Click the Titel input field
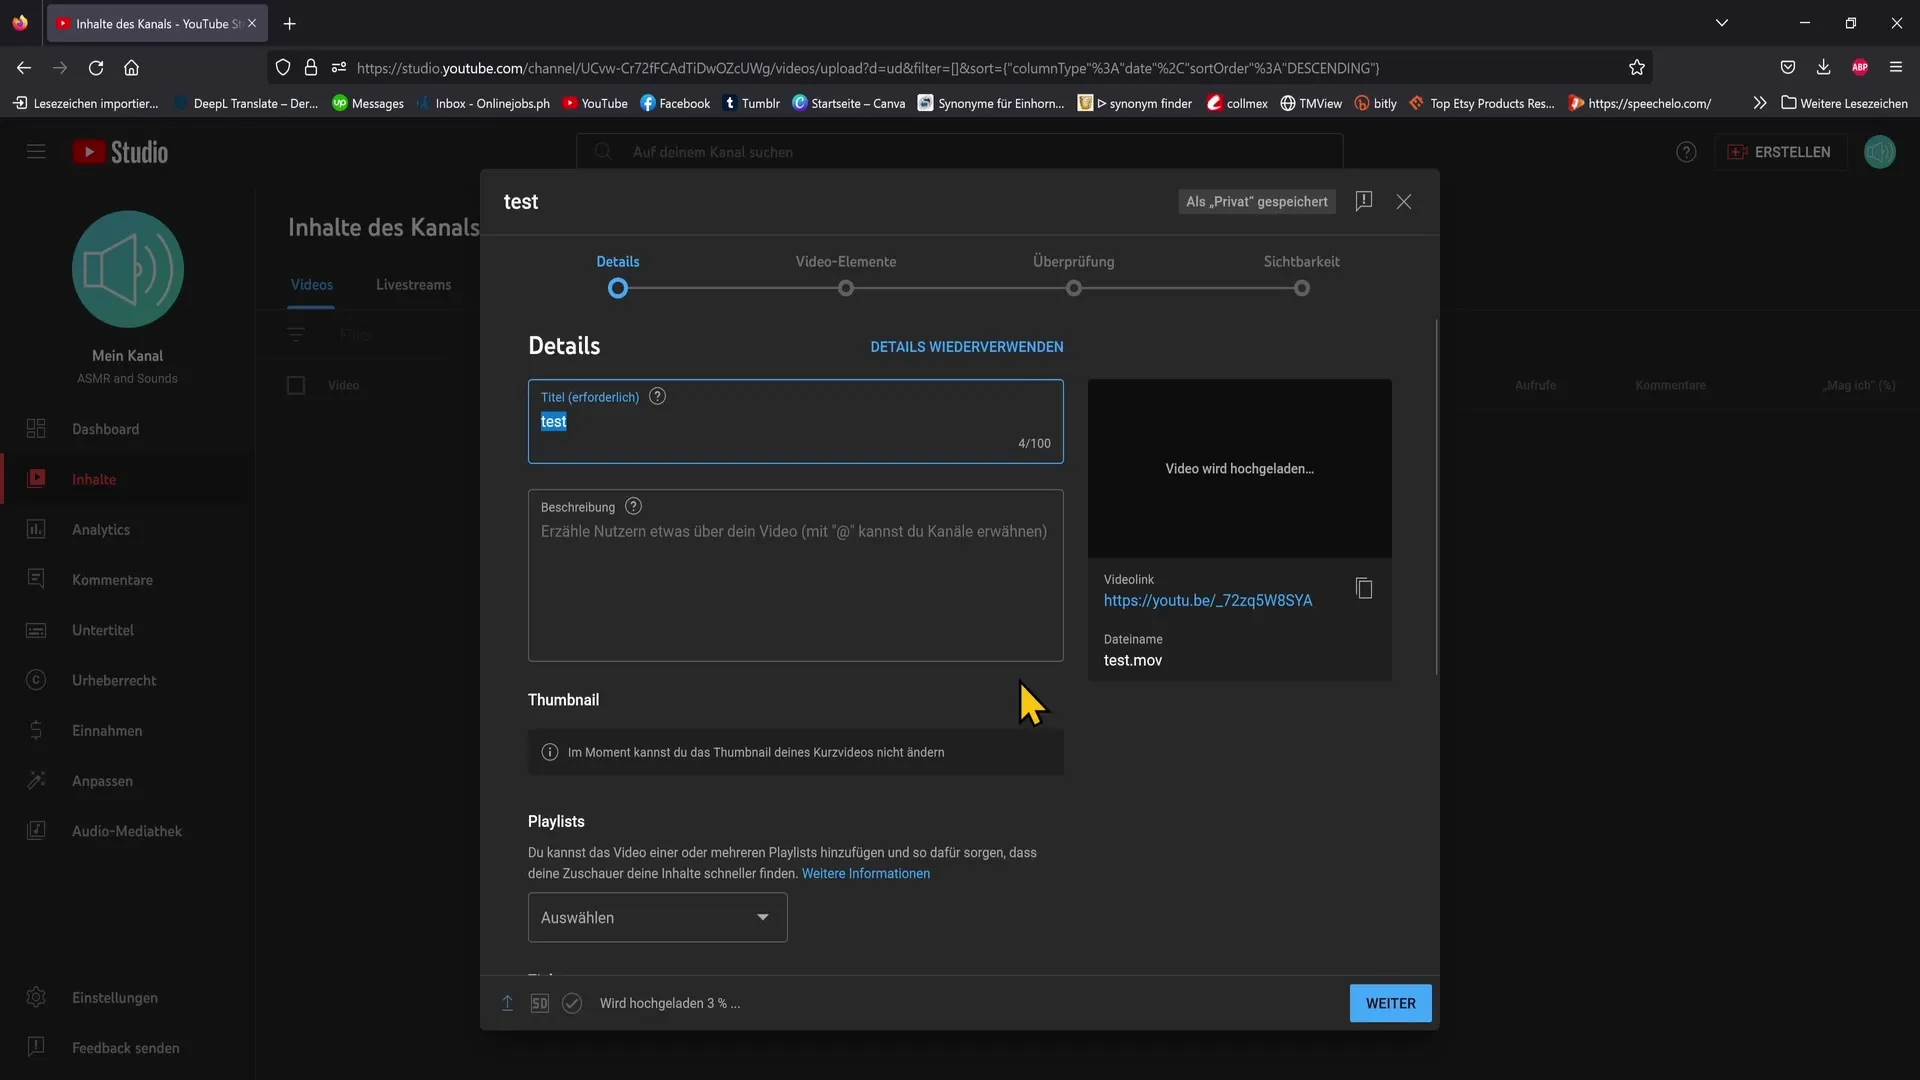 [795, 421]
